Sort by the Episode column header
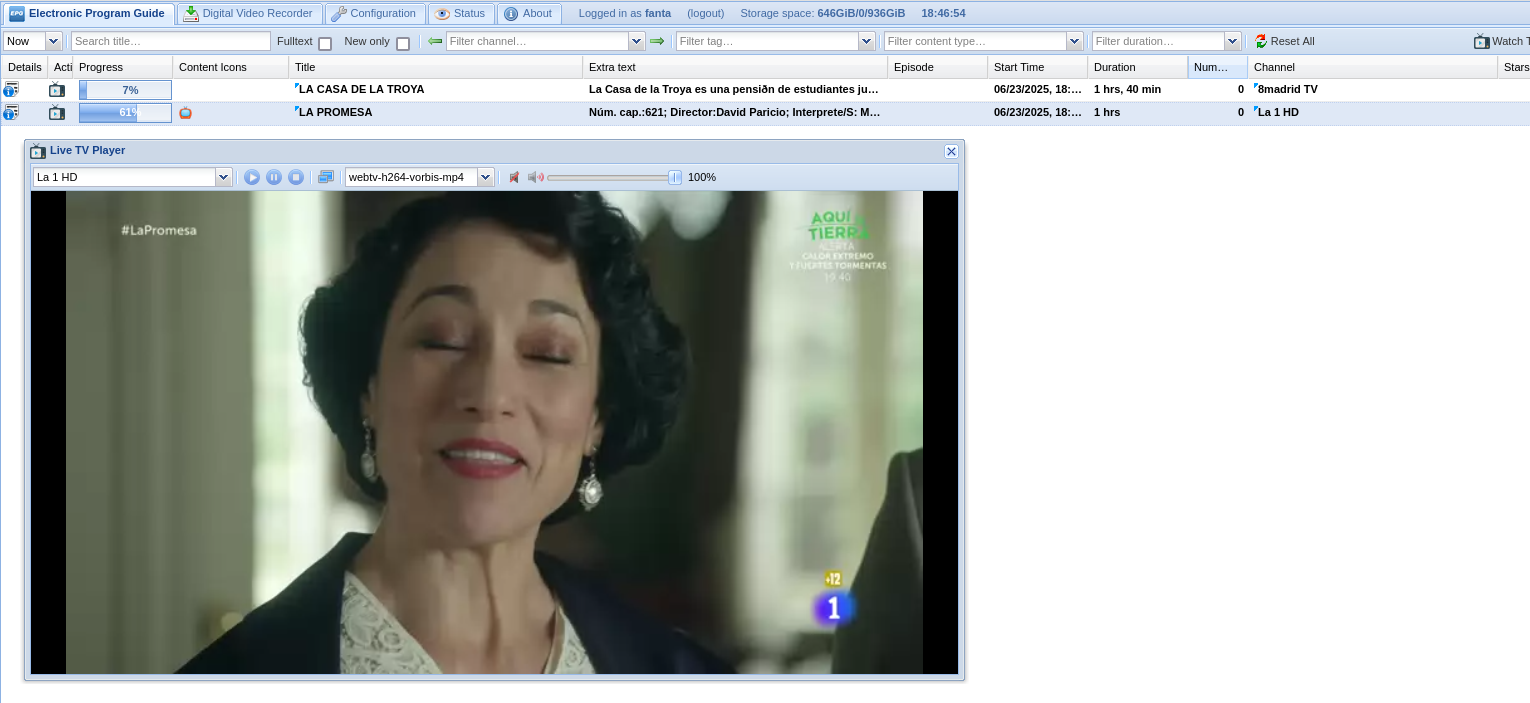The width and height of the screenshot is (1530, 703). pyautogui.click(x=937, y=67)
